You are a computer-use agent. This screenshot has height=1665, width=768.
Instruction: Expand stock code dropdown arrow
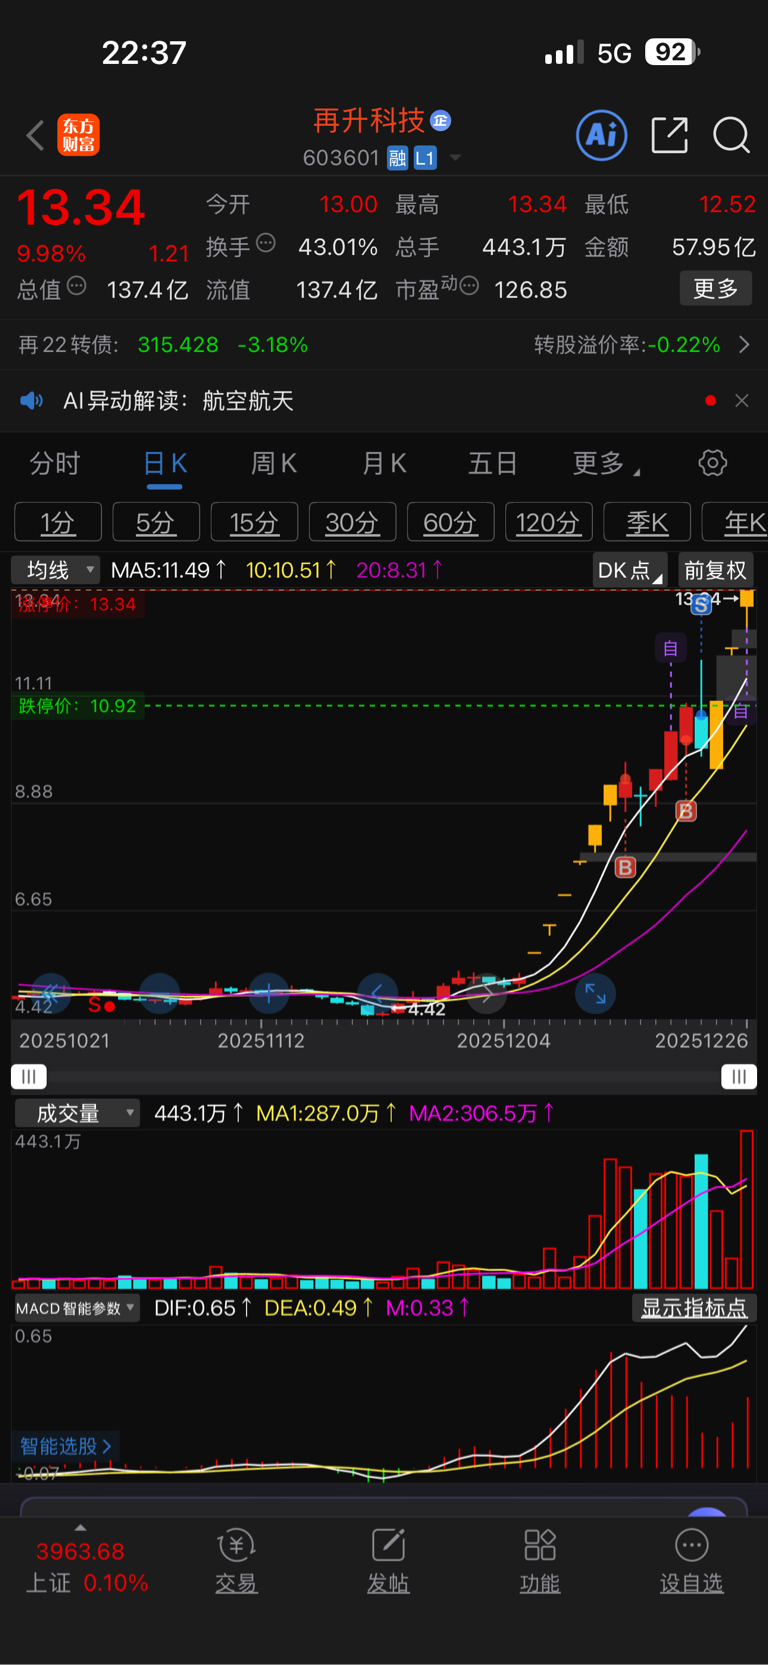(455, 158)
